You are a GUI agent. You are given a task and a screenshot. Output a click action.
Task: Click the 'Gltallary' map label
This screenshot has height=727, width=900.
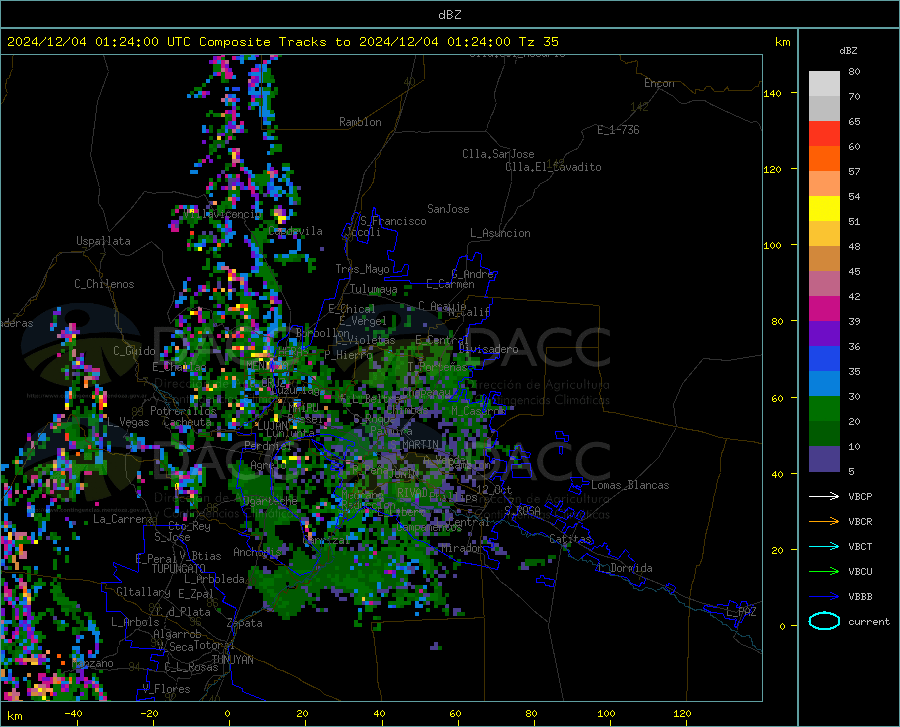(143, 592)
